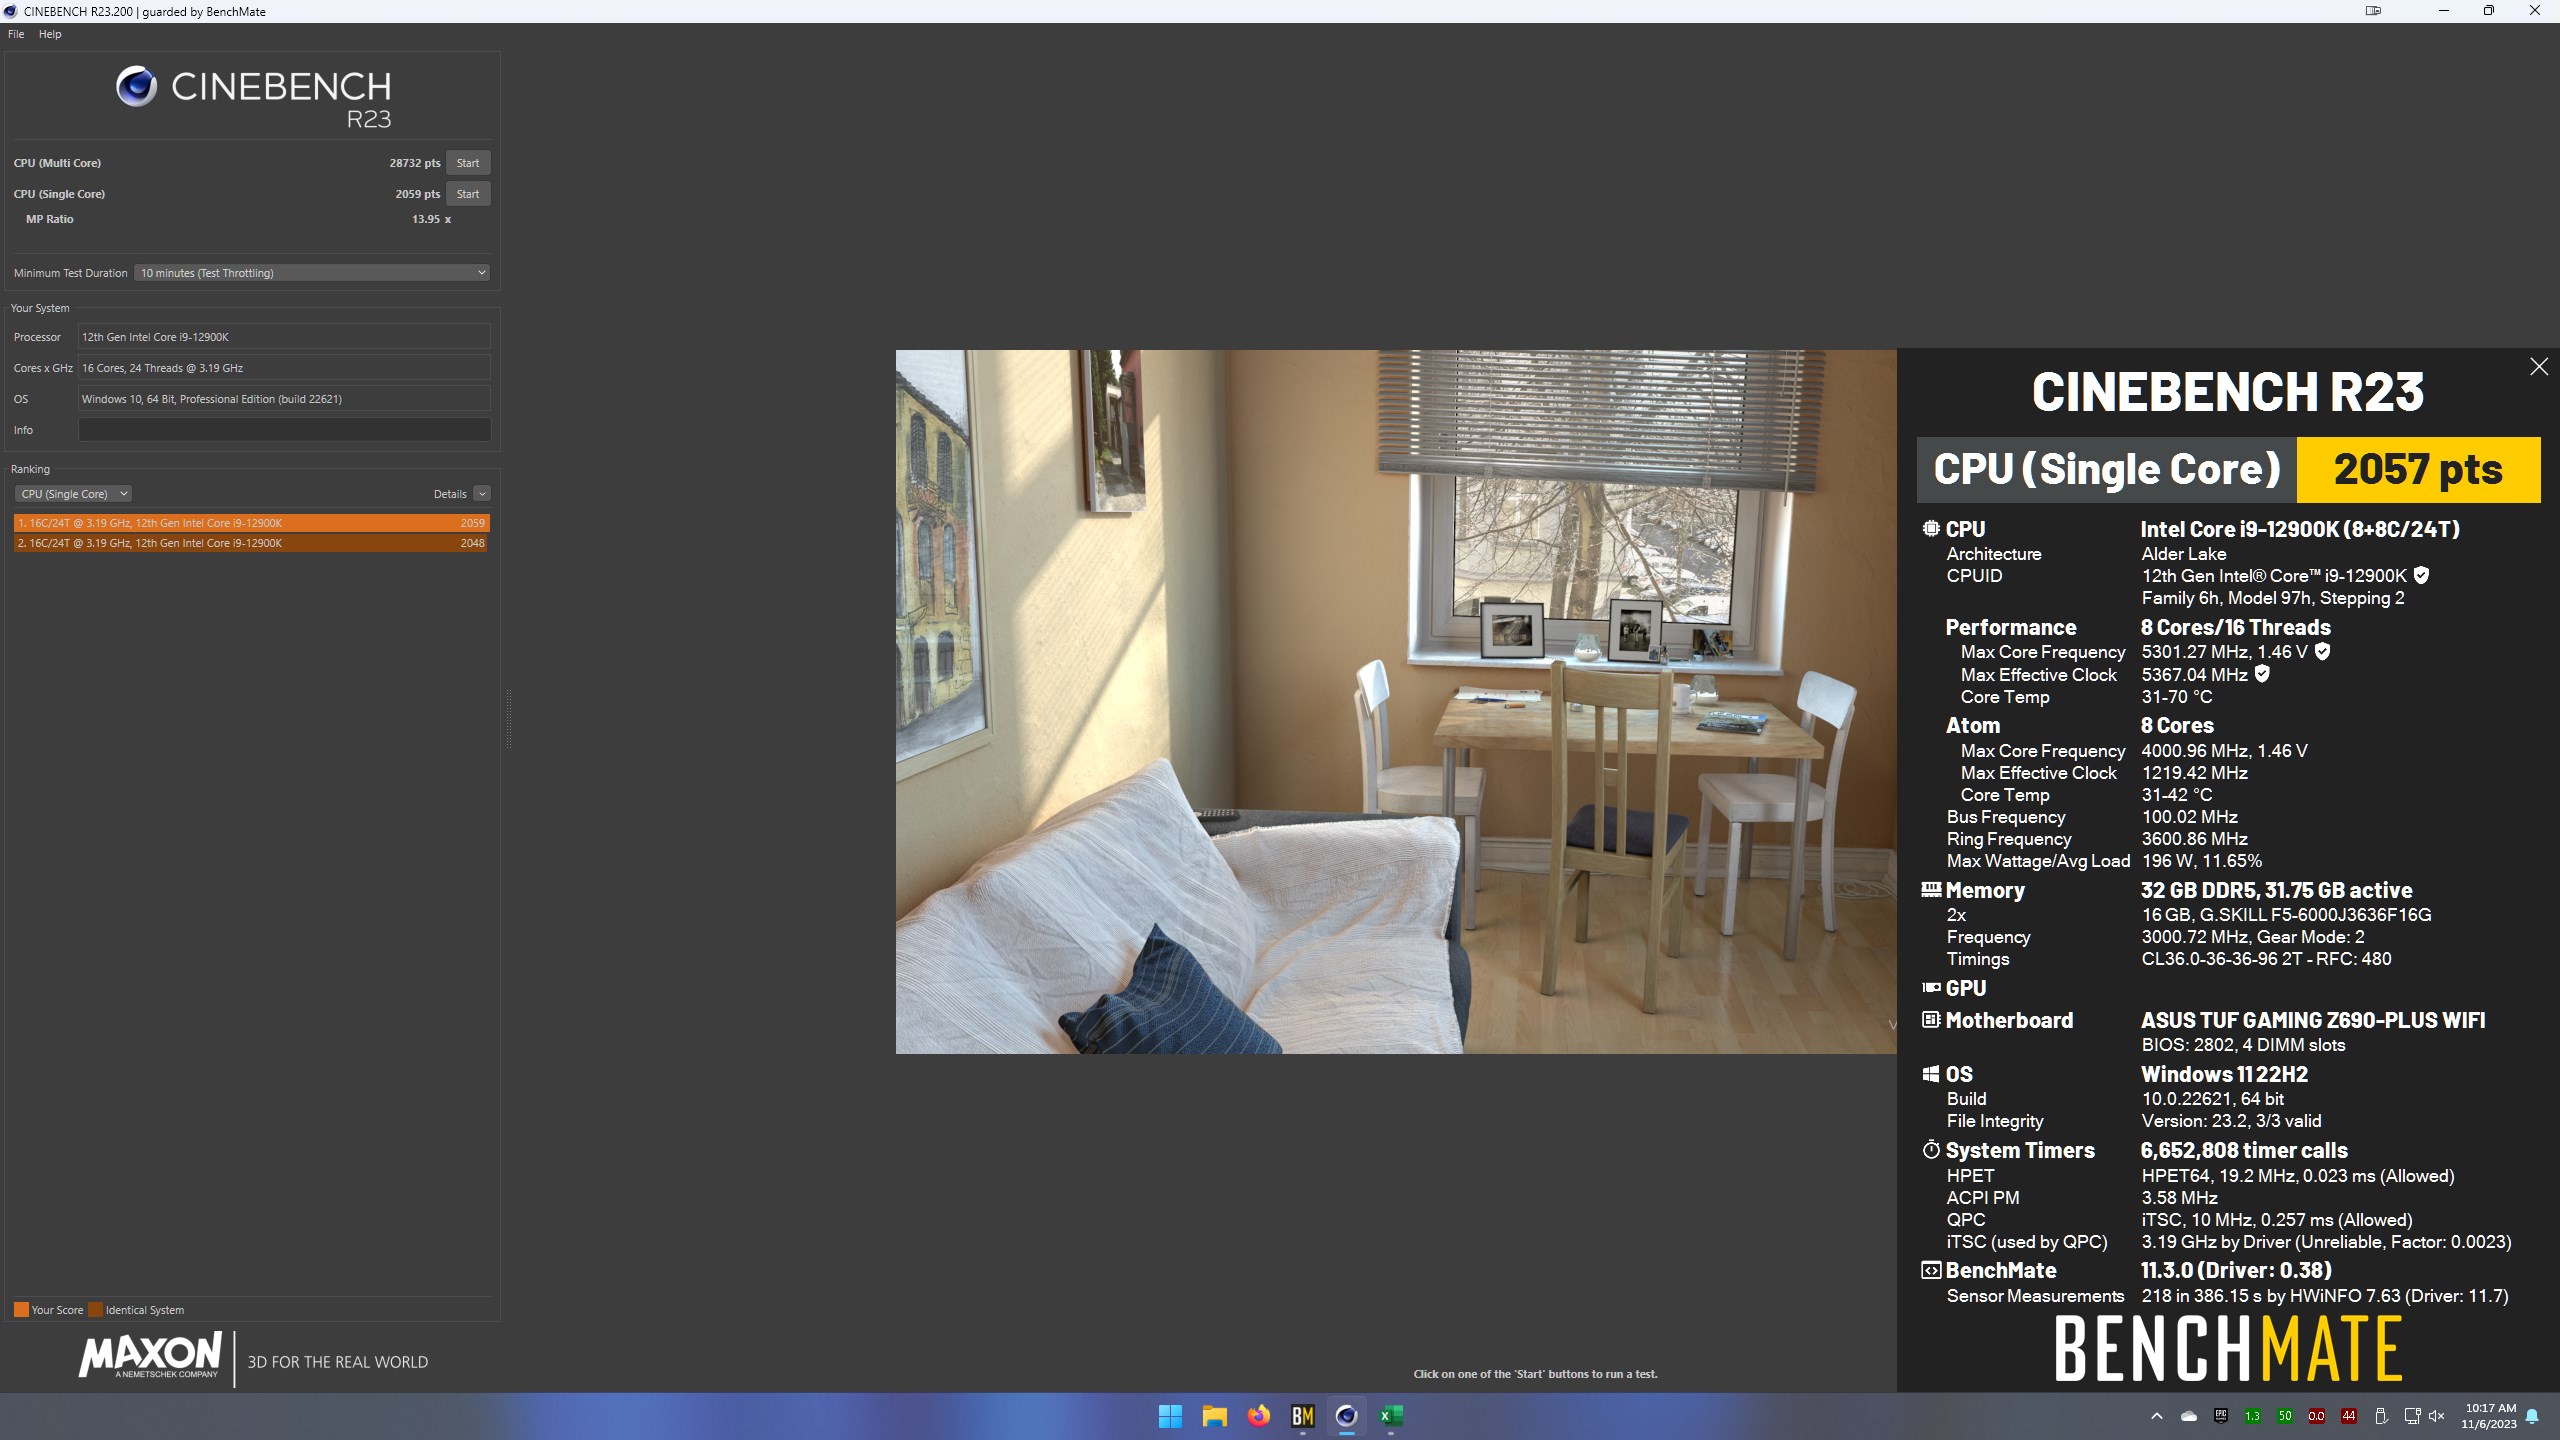This screenshot has width=2560, height=1440.
Task: Click the verified shield beside 5301.27 MHz
Action: point(2322,651)
